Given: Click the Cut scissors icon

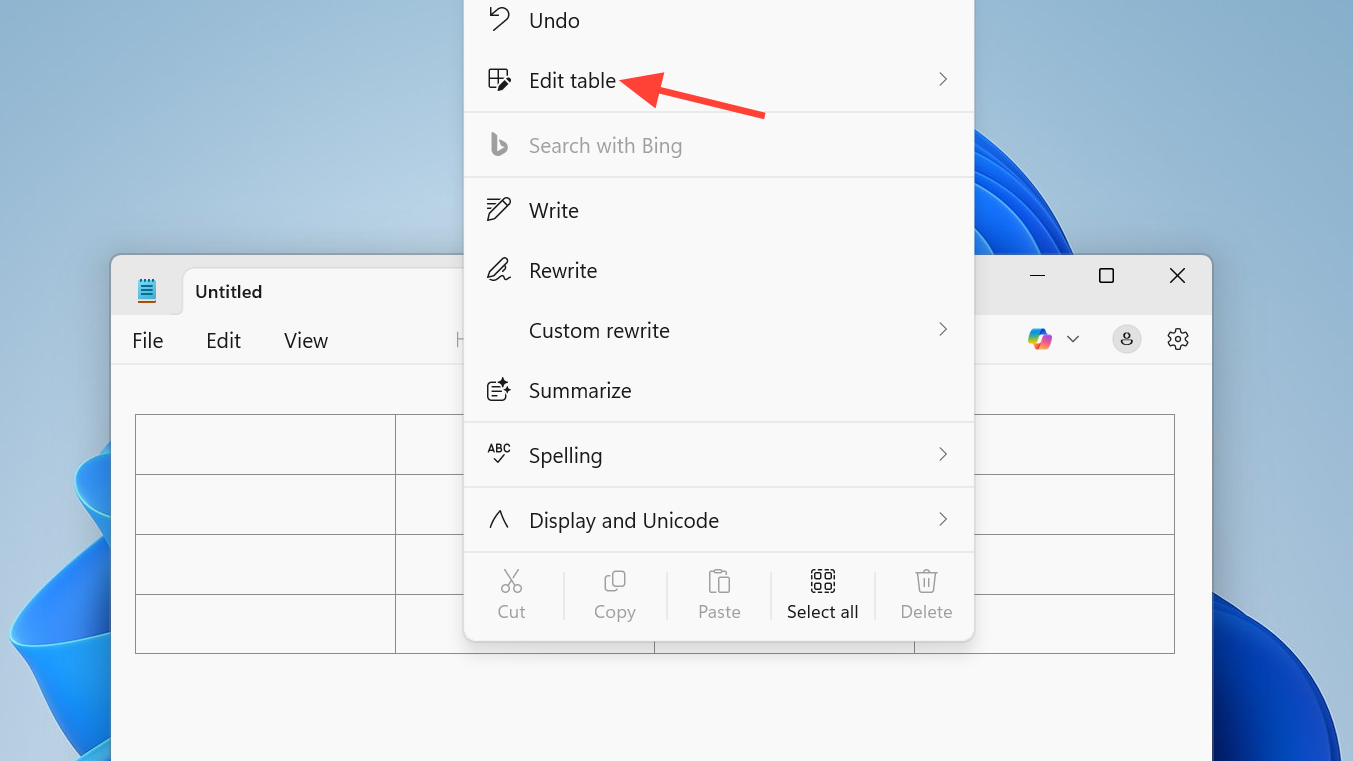Looking at the screenshot, I should click(511, 582).
